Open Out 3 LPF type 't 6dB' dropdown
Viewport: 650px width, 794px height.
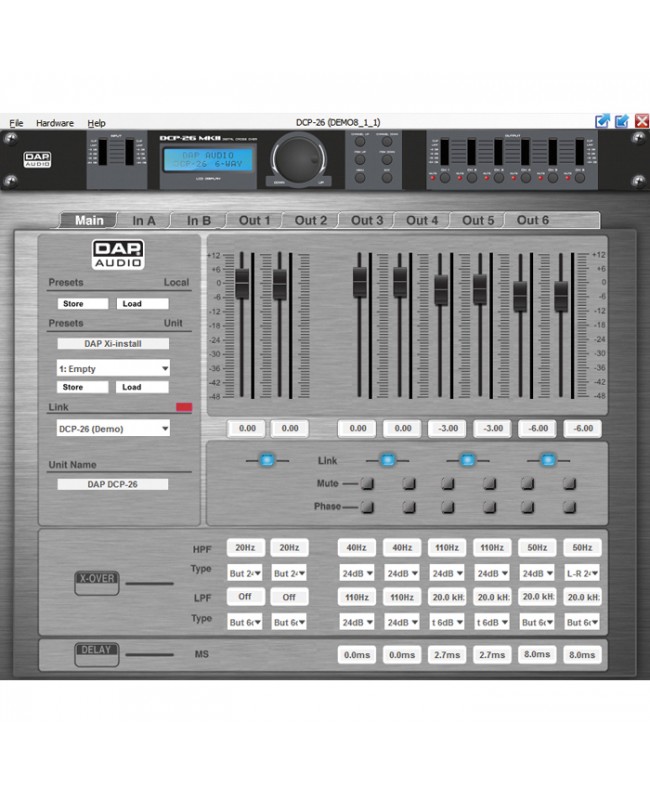[x=447, y=622]
